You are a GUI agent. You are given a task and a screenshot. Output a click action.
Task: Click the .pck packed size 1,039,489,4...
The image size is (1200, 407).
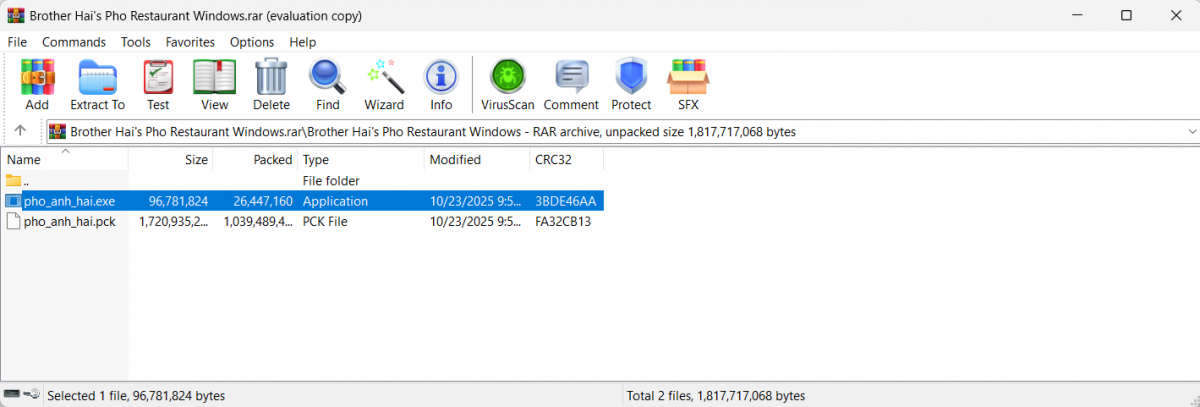[x=257, y=222]
